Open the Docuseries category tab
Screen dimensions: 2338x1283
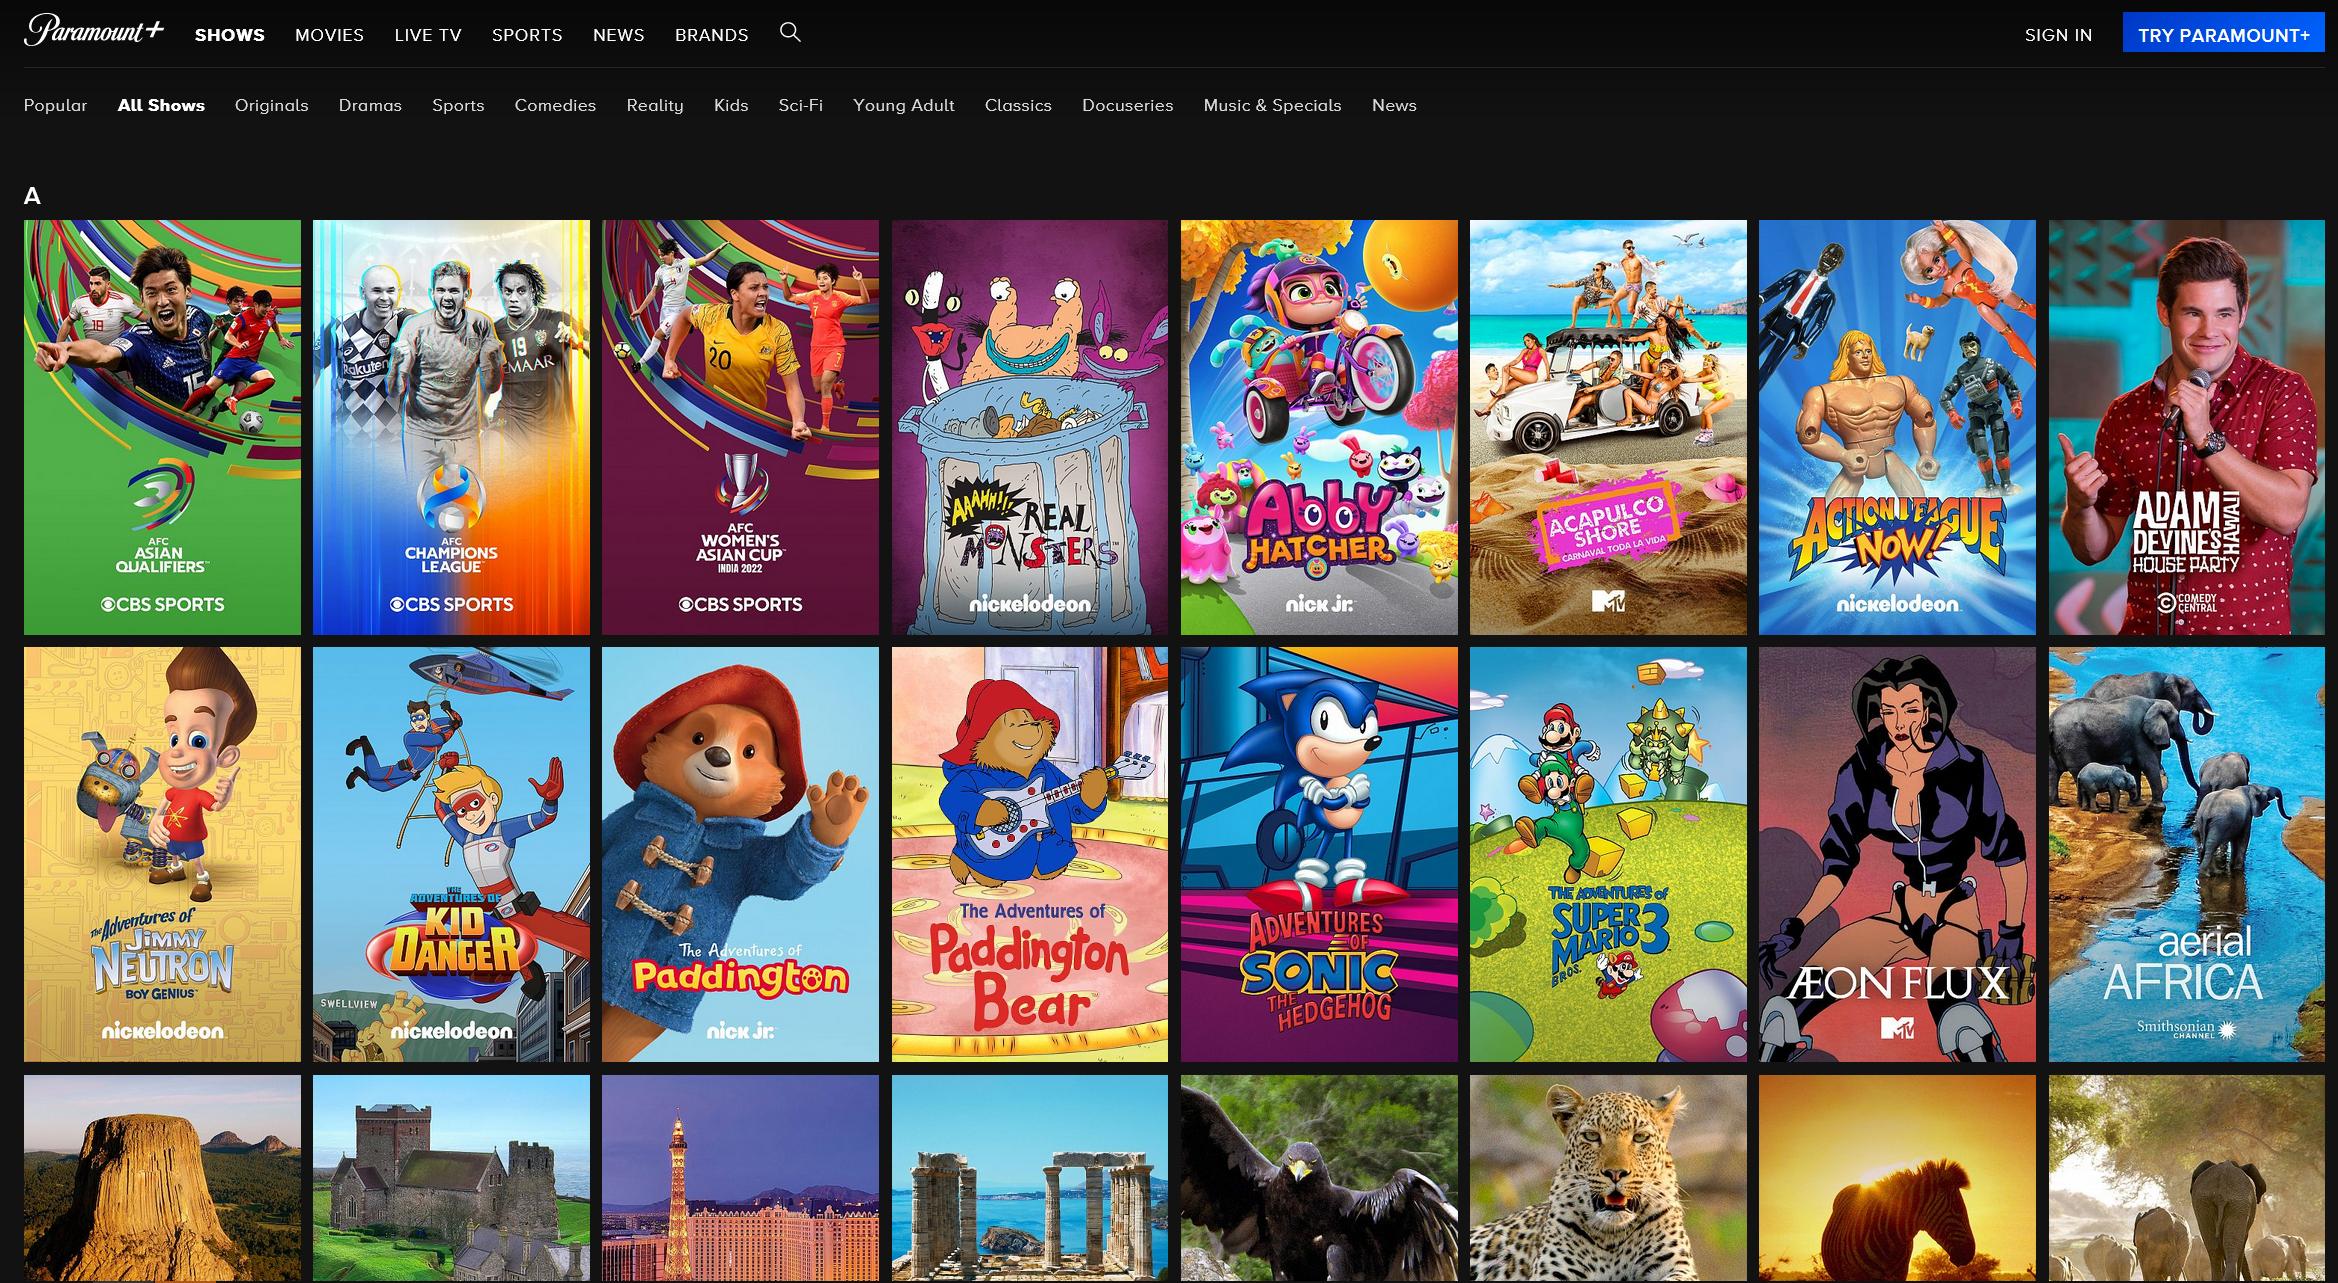tap(1127, 105)
